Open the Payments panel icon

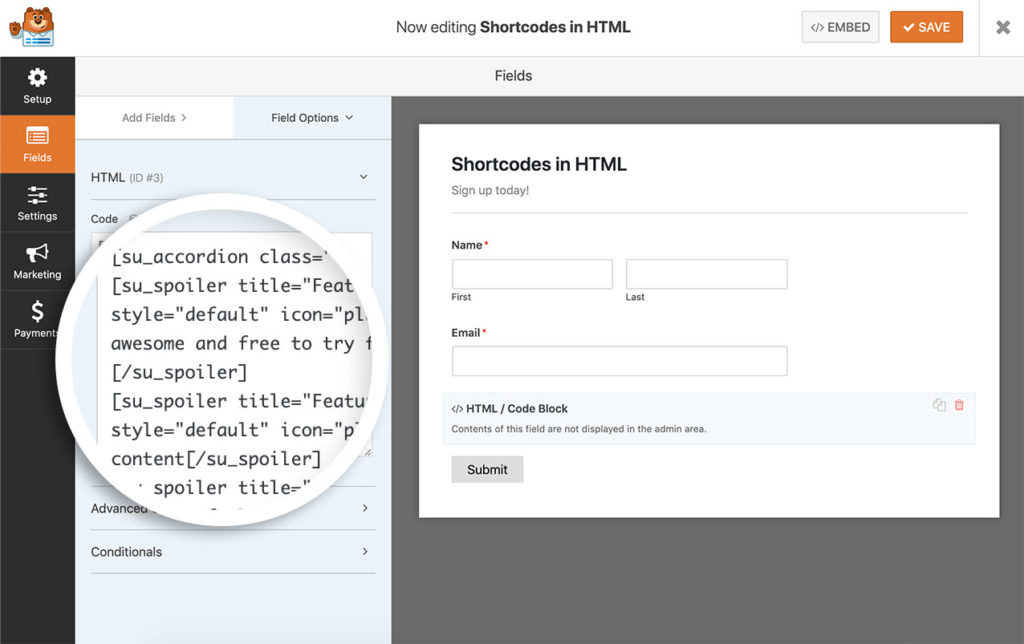37,318
